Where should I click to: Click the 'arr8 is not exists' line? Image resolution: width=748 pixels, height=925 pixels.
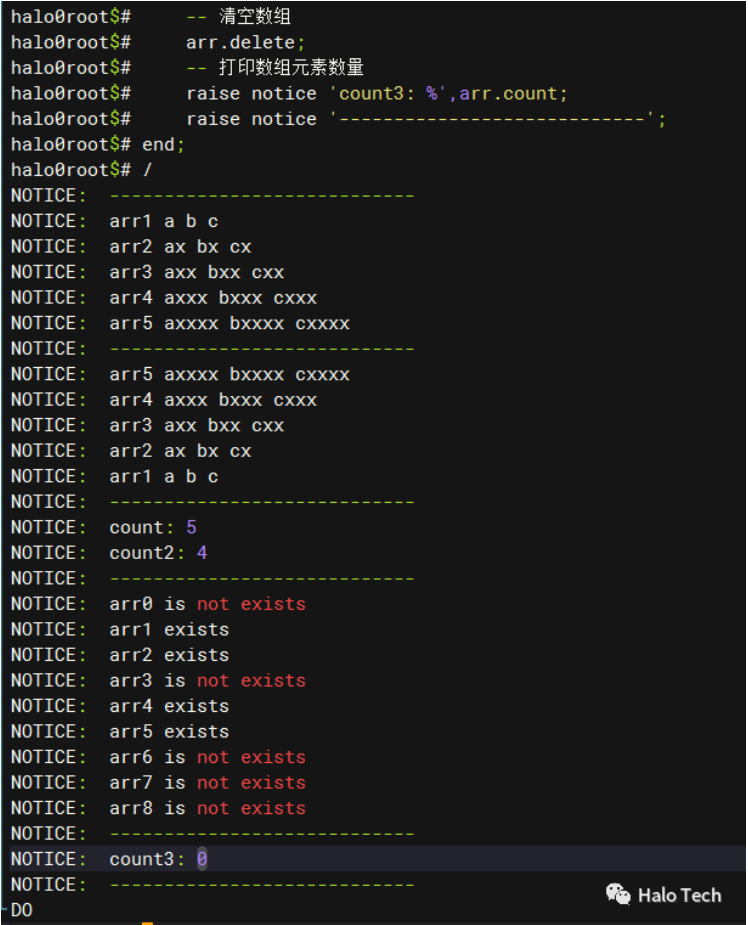click(x=207, y=808)
